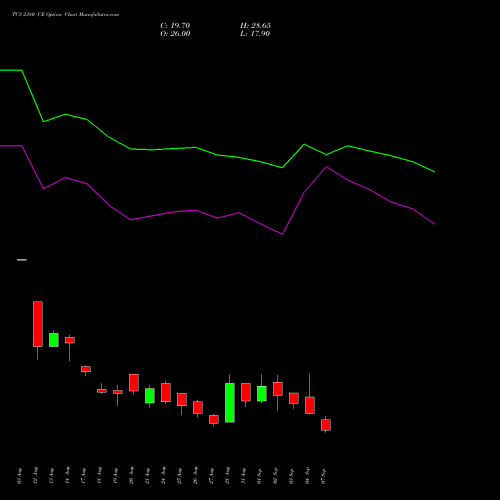Click the 02 Sep date label
Screen dimensions: 500x500
pos(275,476)
